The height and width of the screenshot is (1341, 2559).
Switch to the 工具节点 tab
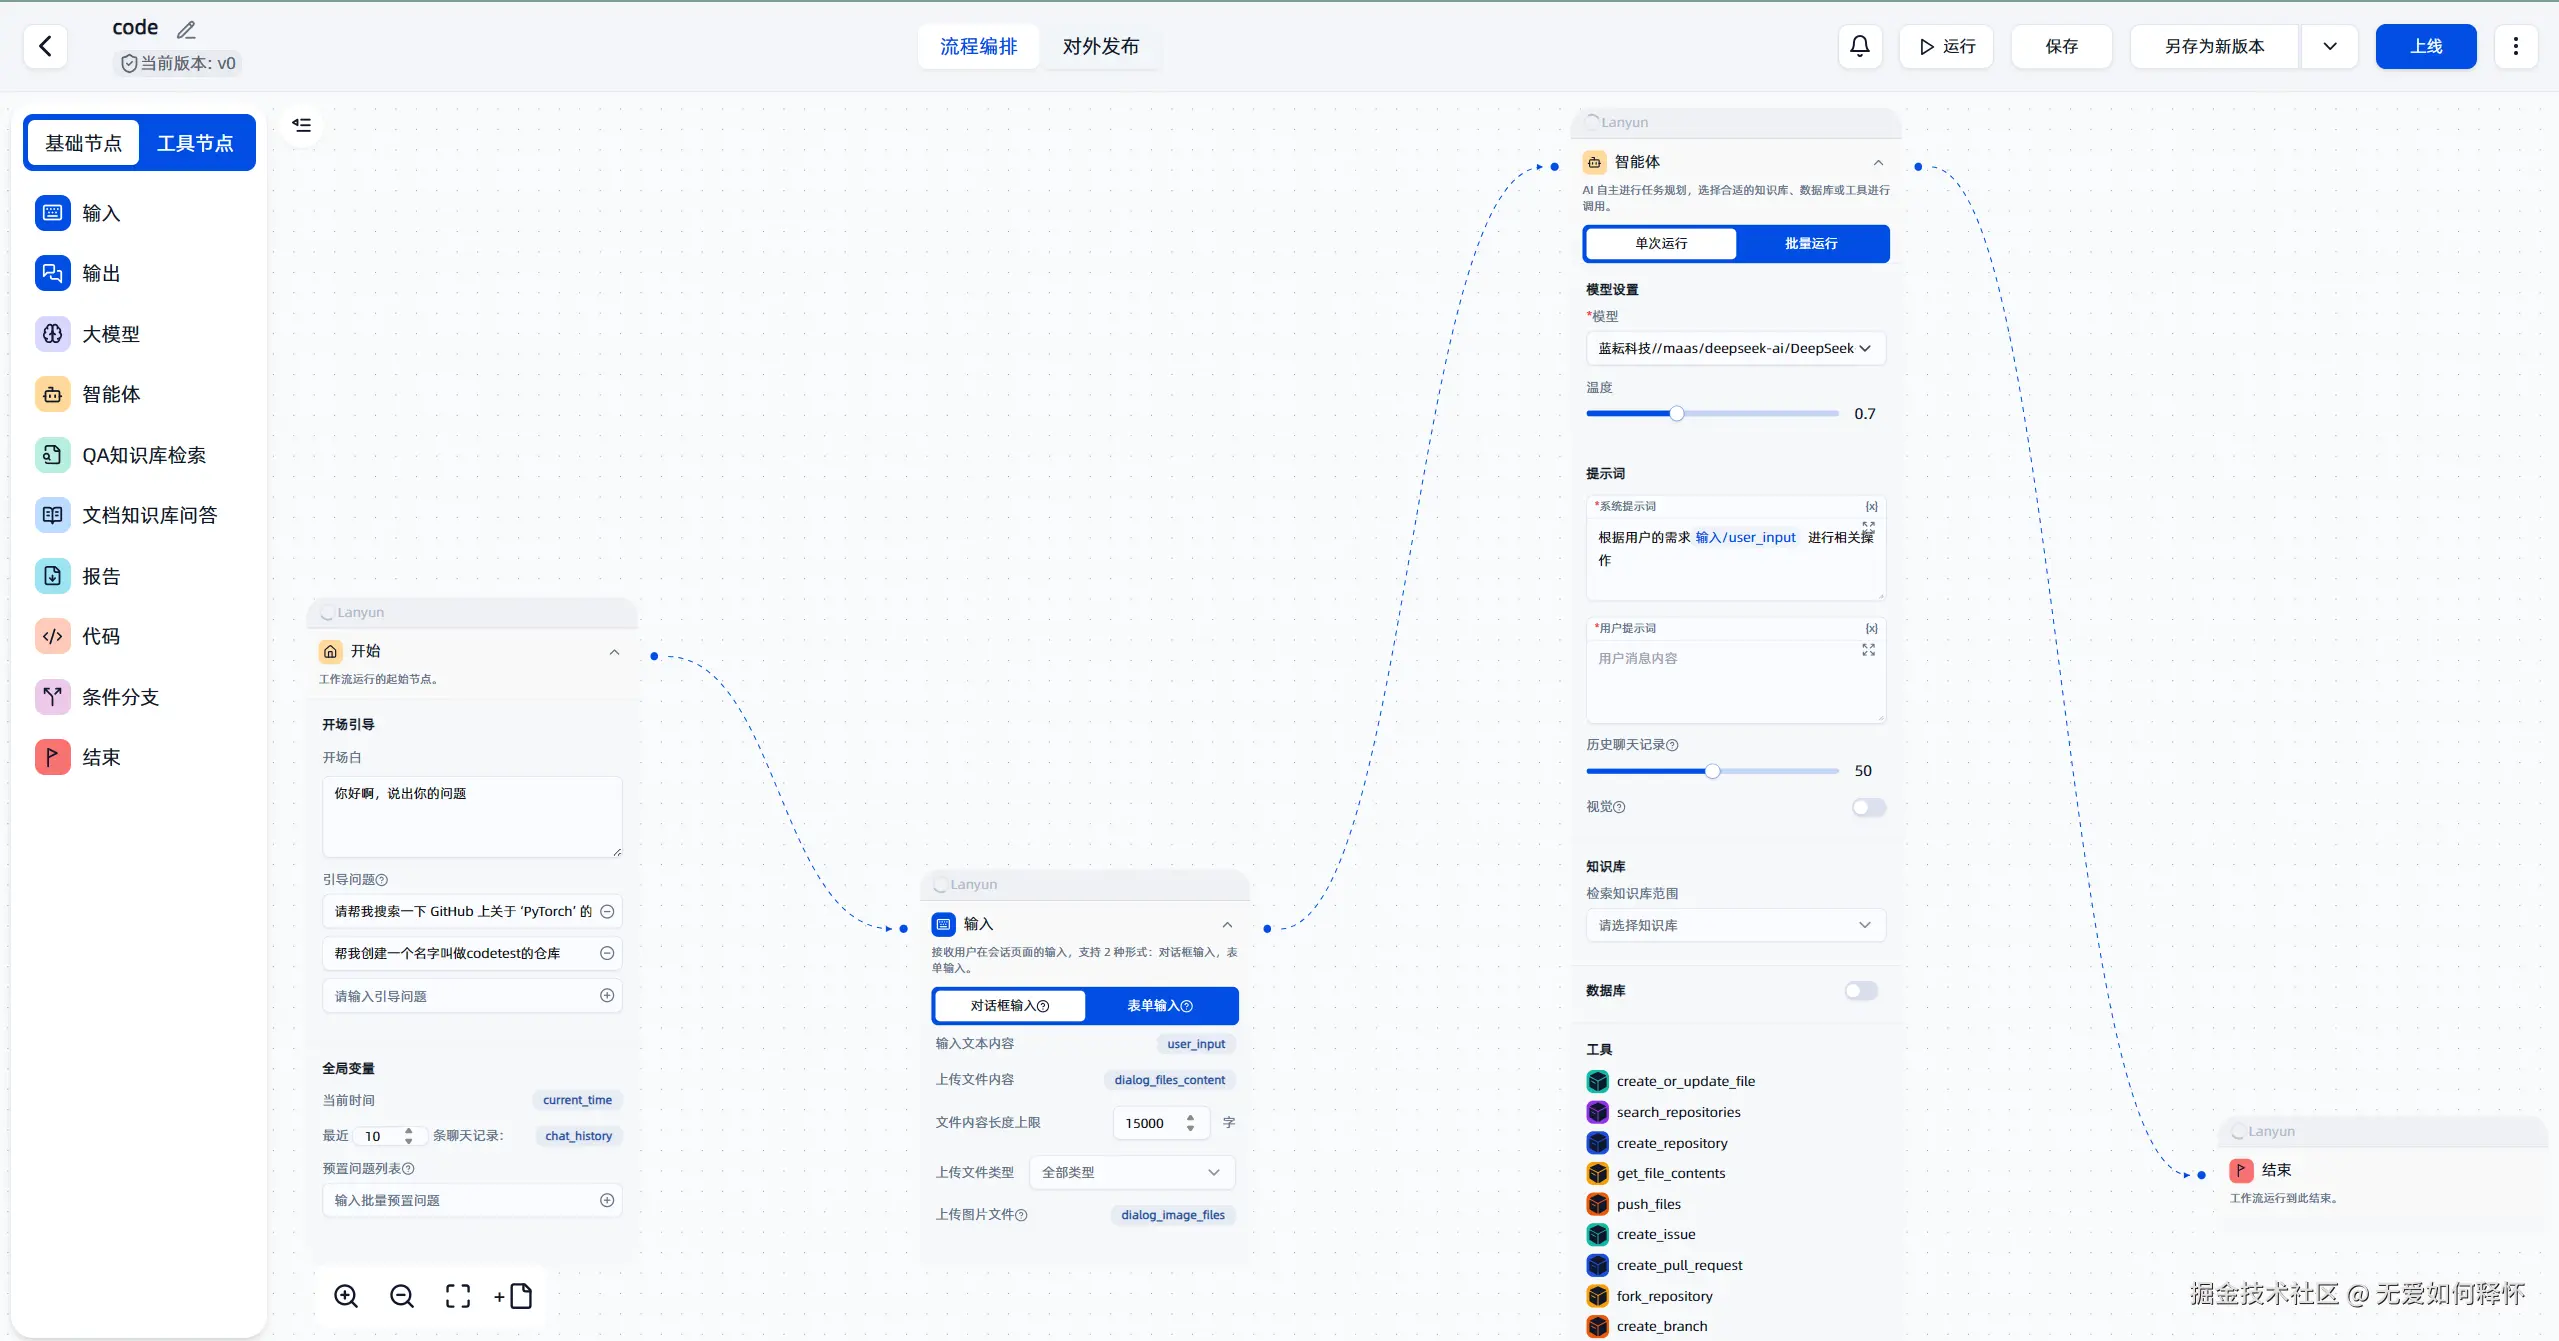(x=195, y=143)
